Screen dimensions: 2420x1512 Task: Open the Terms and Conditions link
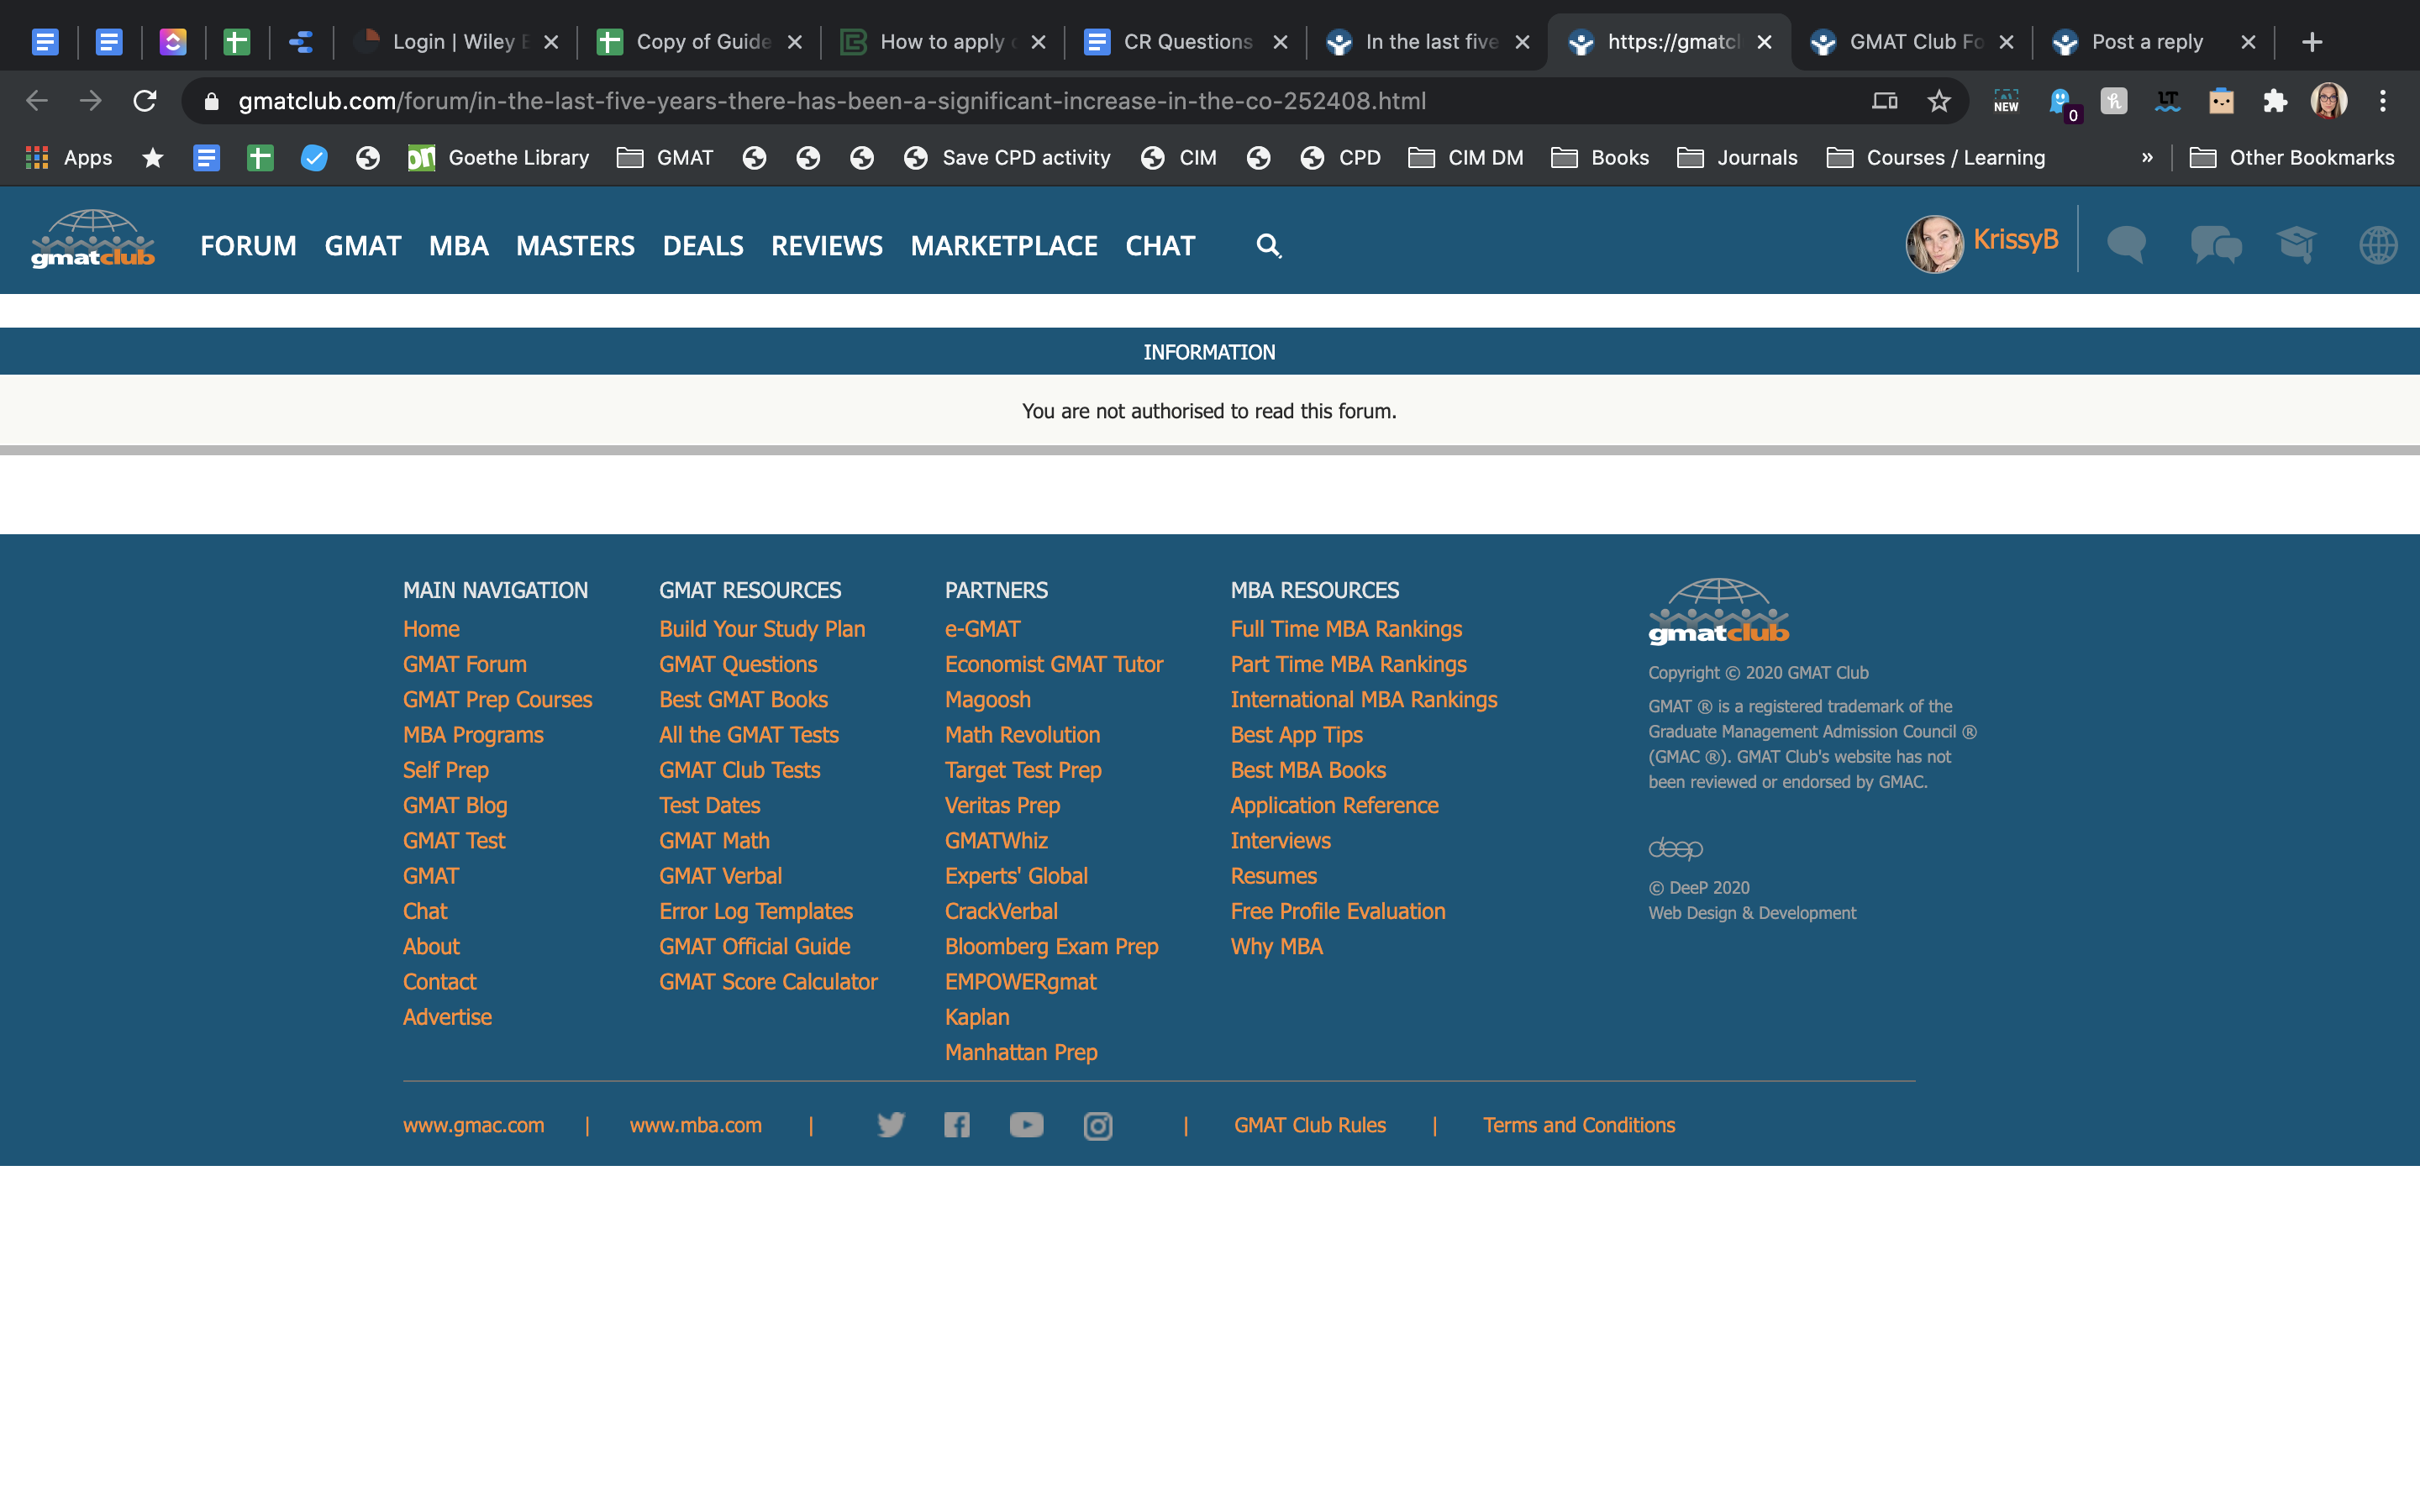coord(1578,1124)
